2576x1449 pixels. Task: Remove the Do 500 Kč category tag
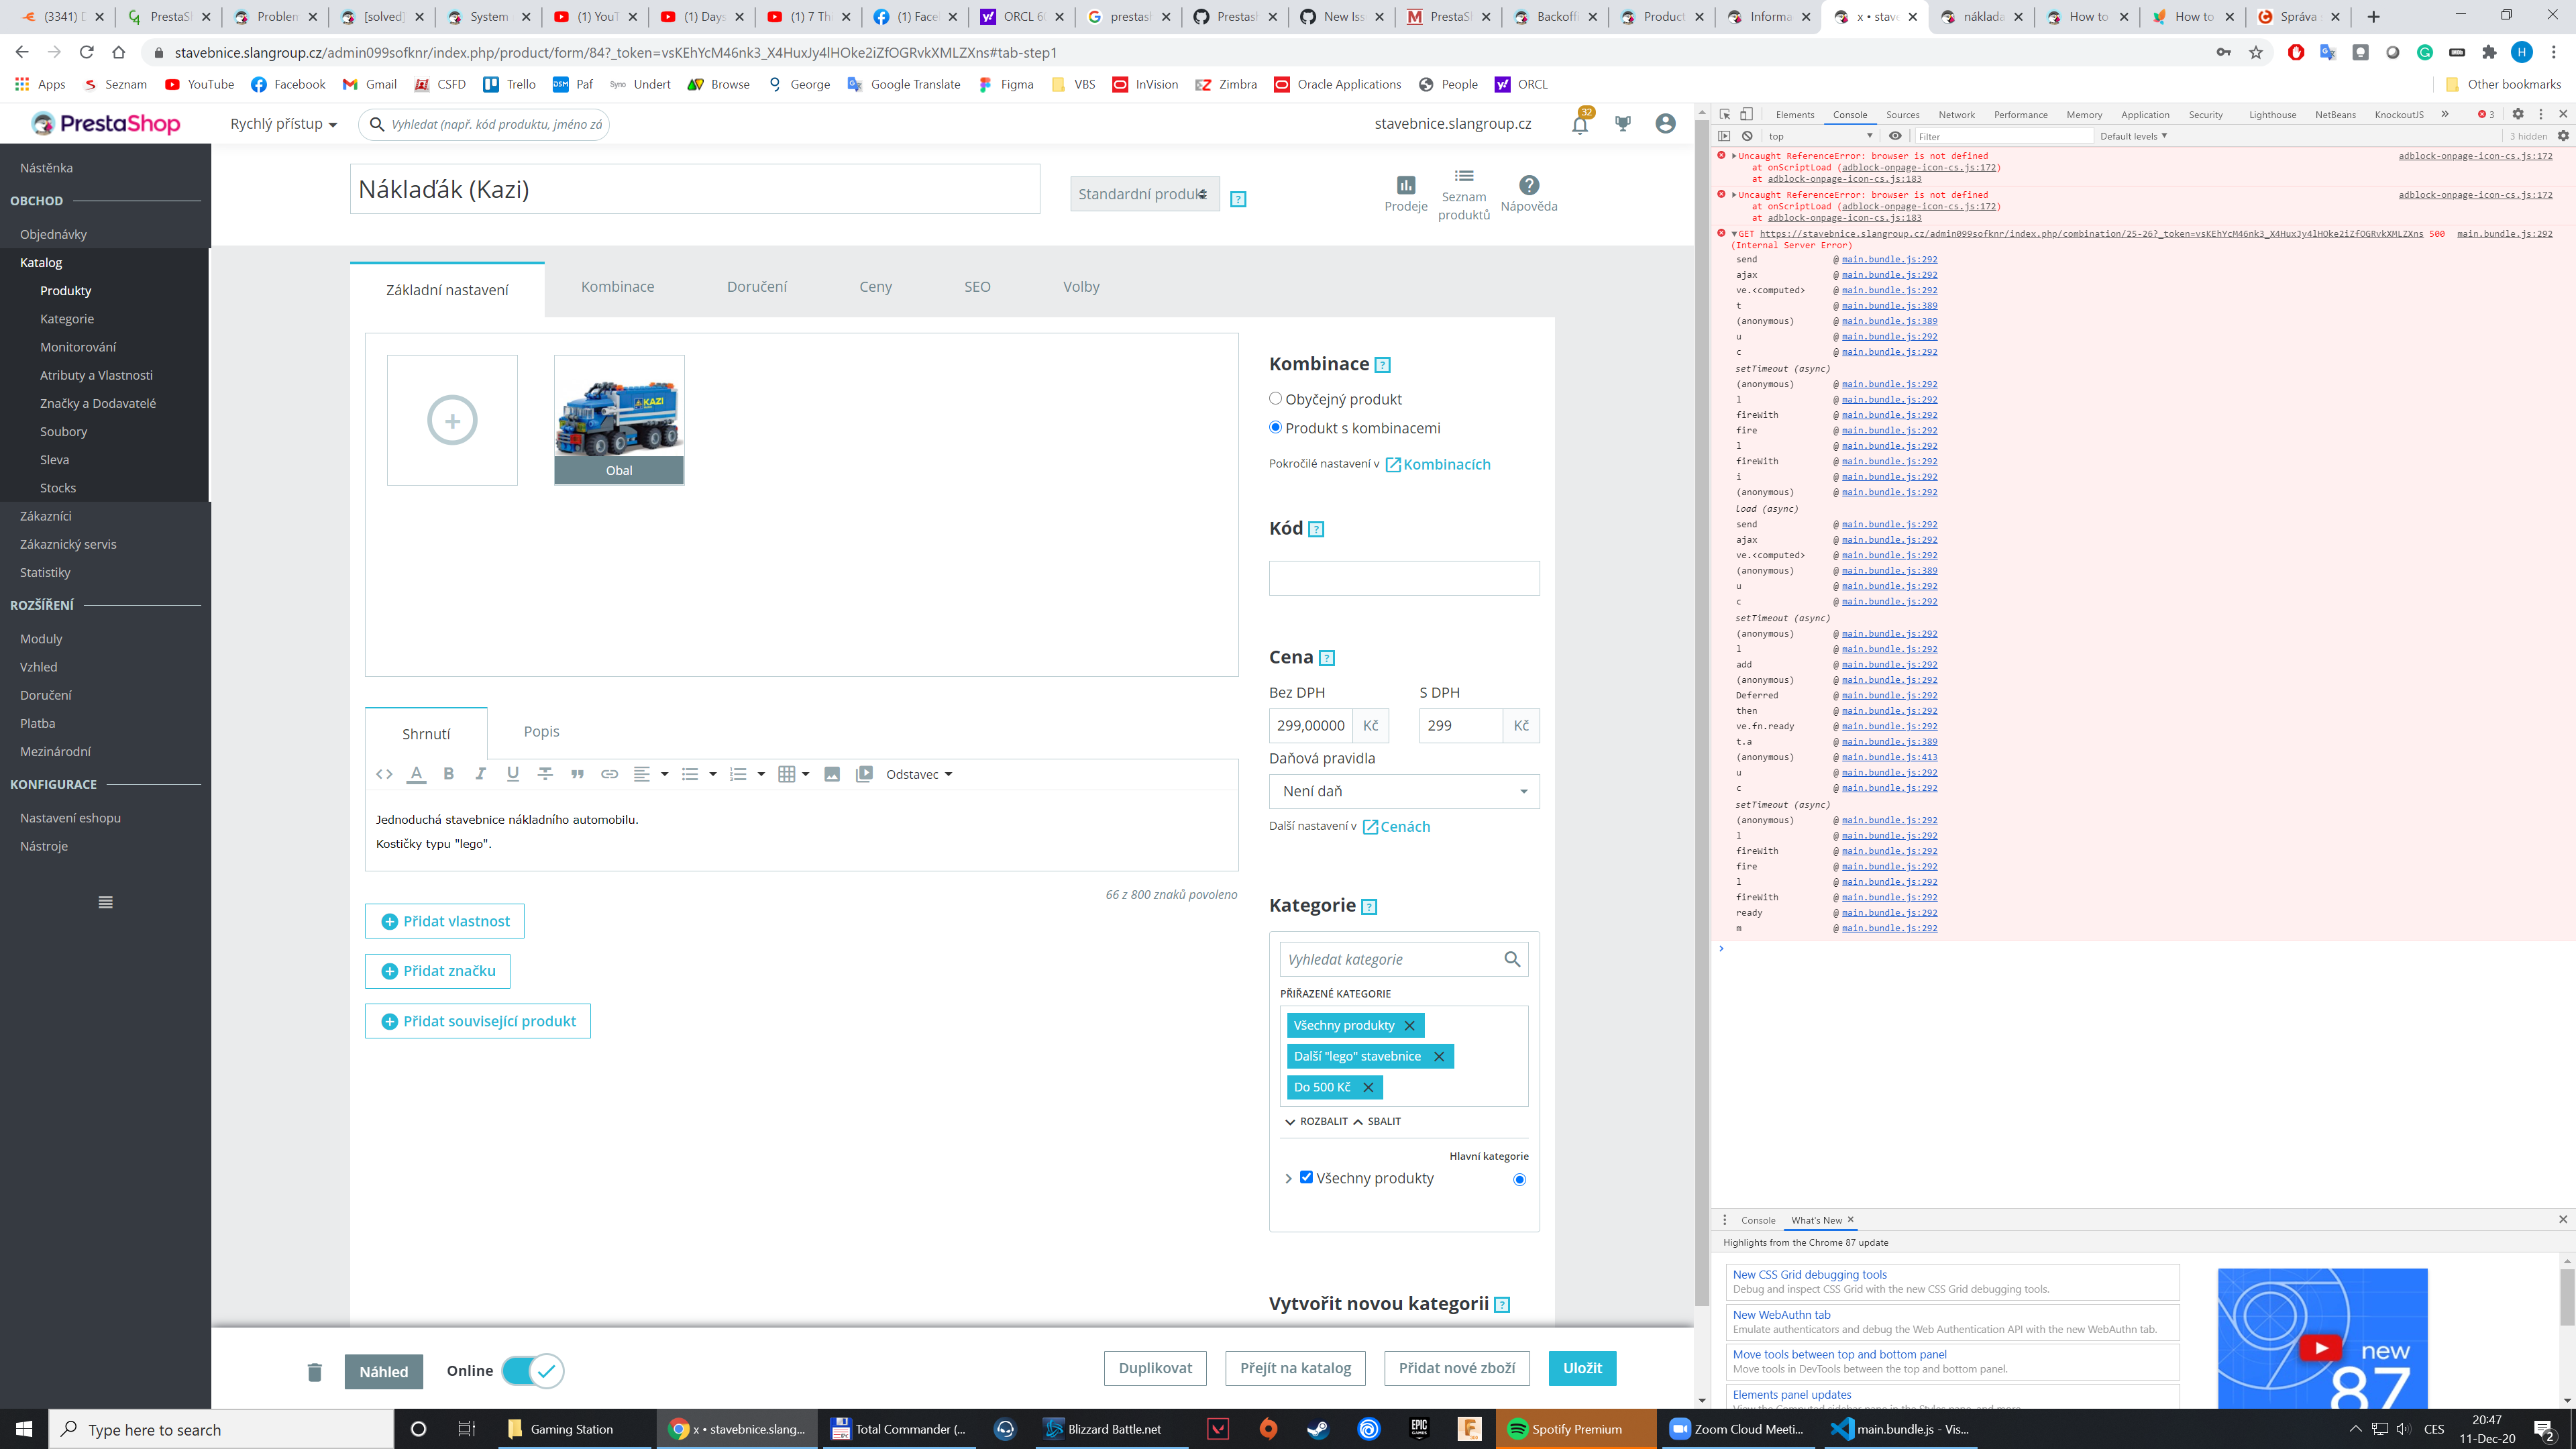point(1368,1087)
